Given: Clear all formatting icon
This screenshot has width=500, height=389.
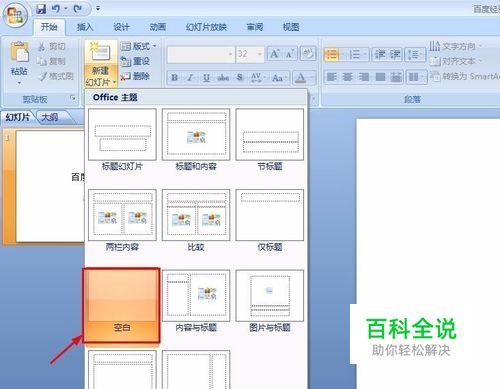Looking at the screenshot, I should (x=308, y=54).
